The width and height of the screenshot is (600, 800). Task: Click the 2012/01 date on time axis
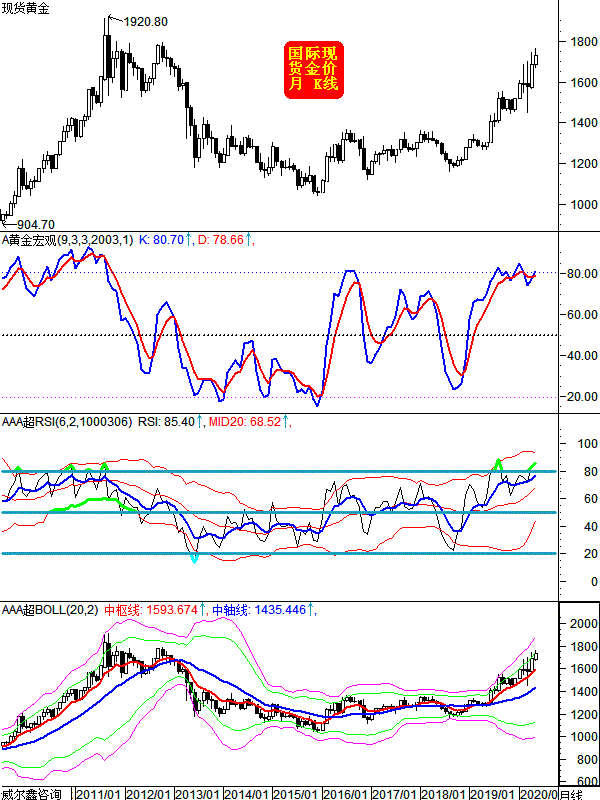(148, 794)
